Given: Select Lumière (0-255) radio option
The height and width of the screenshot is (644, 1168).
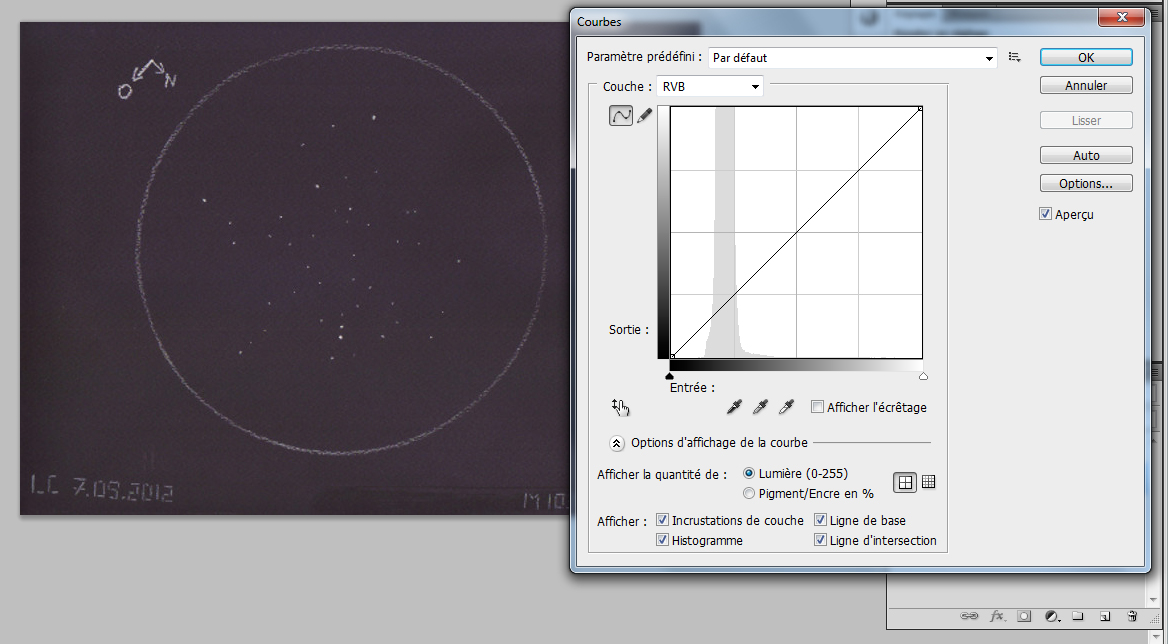Looking at the screenshot, I should click(x=749, y=474).
